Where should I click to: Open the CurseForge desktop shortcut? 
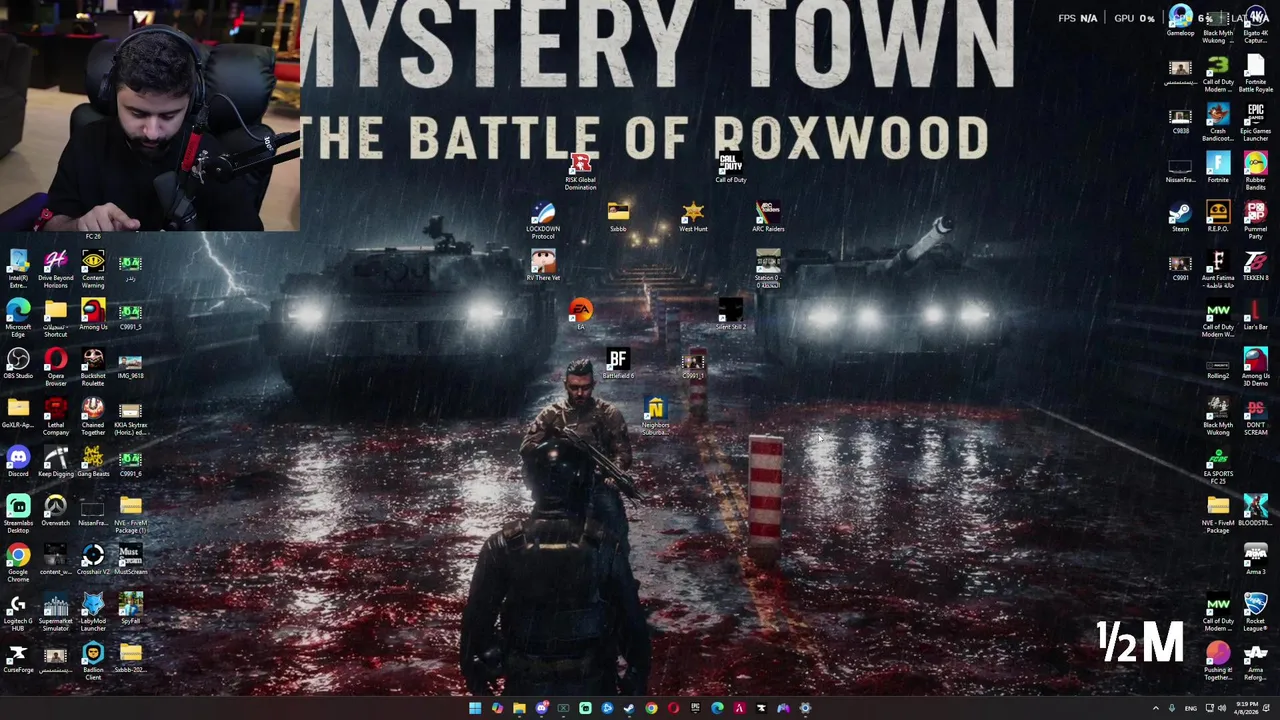click(18, 659)
